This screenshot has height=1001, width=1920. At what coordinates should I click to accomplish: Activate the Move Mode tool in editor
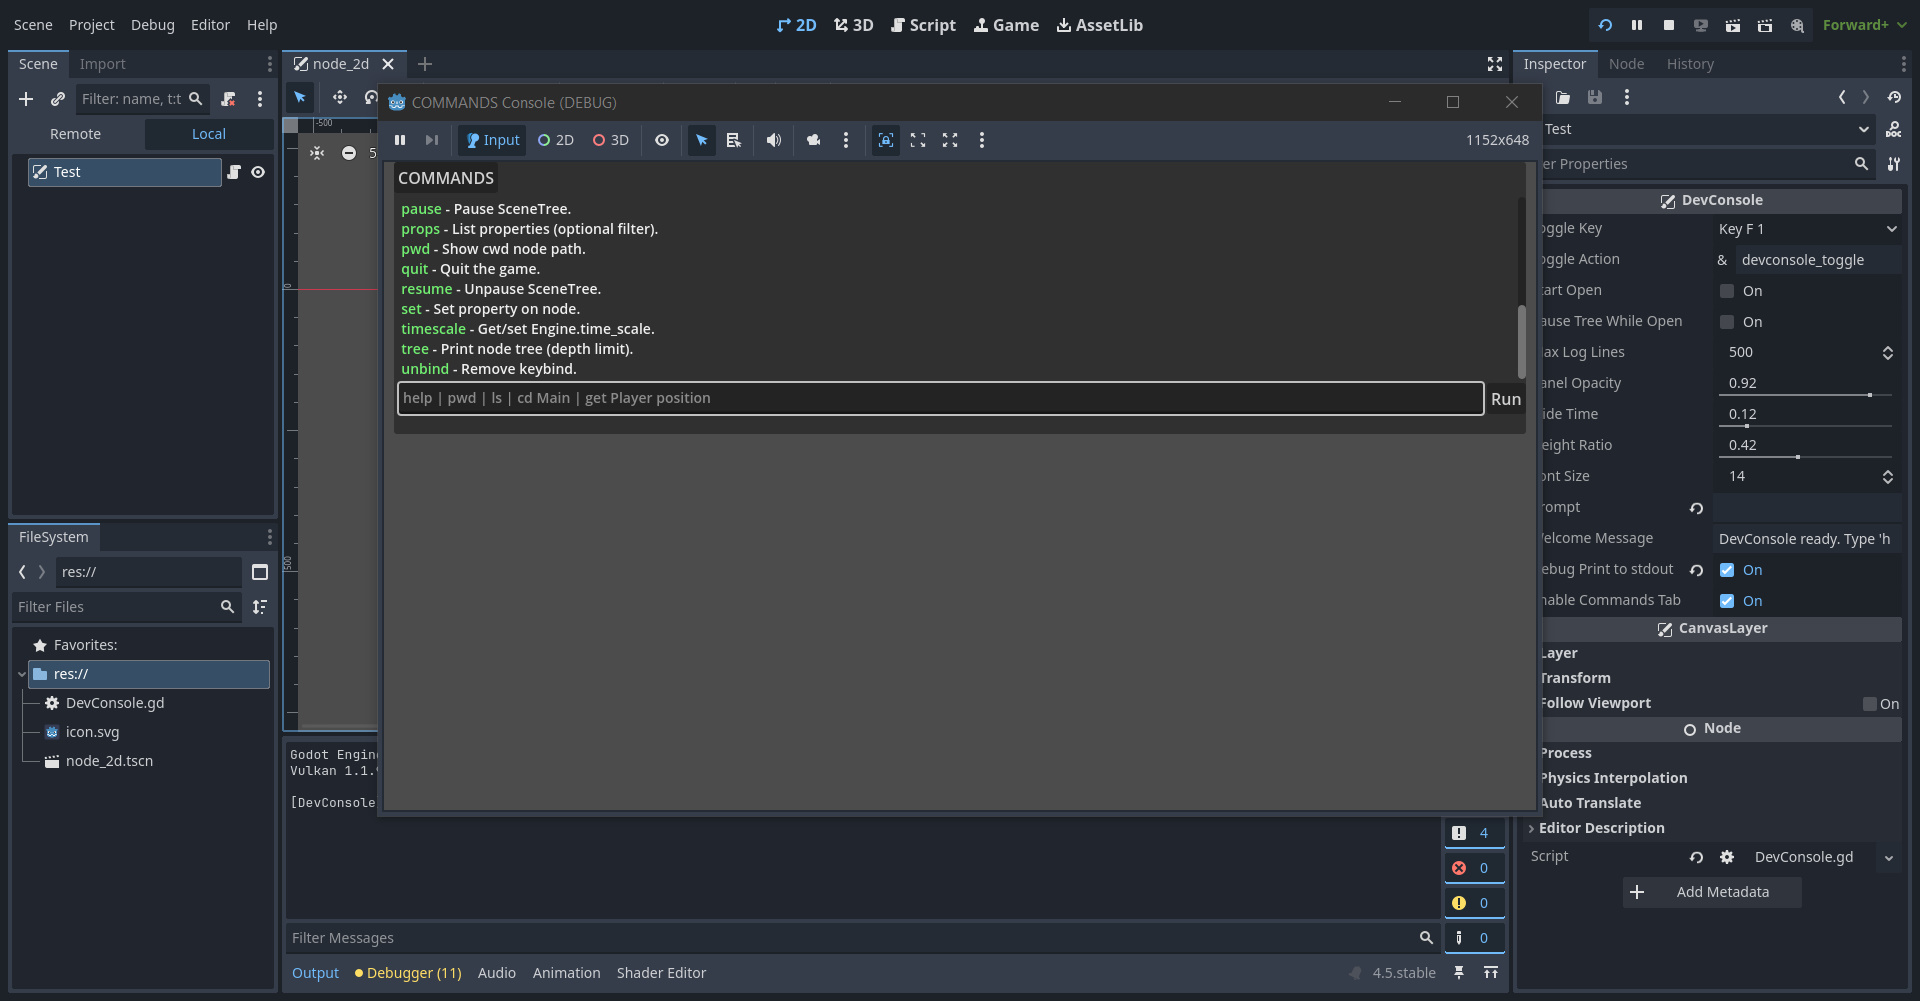tap(340, 97)
